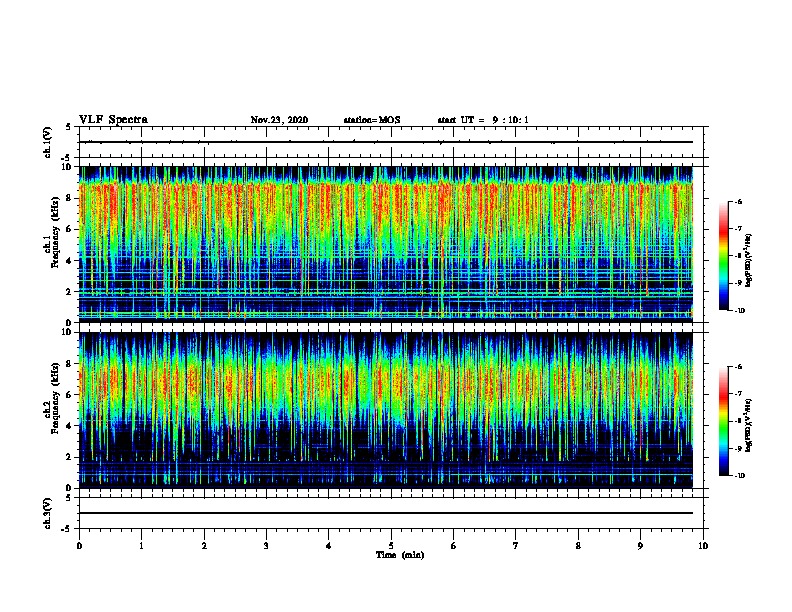Viewport: 792px width, 612px height.
Task: Click the log(PSD) label beside ch.1 color bar
Action: [x=749, y=260]
